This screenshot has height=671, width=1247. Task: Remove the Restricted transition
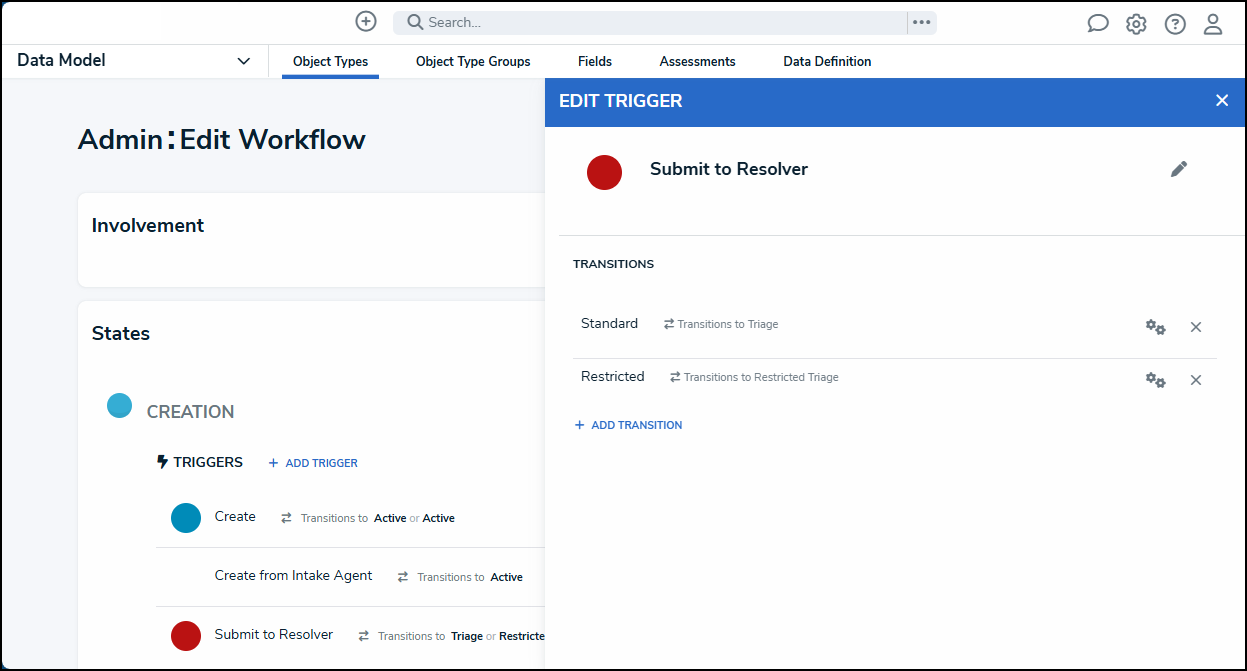1196,380
